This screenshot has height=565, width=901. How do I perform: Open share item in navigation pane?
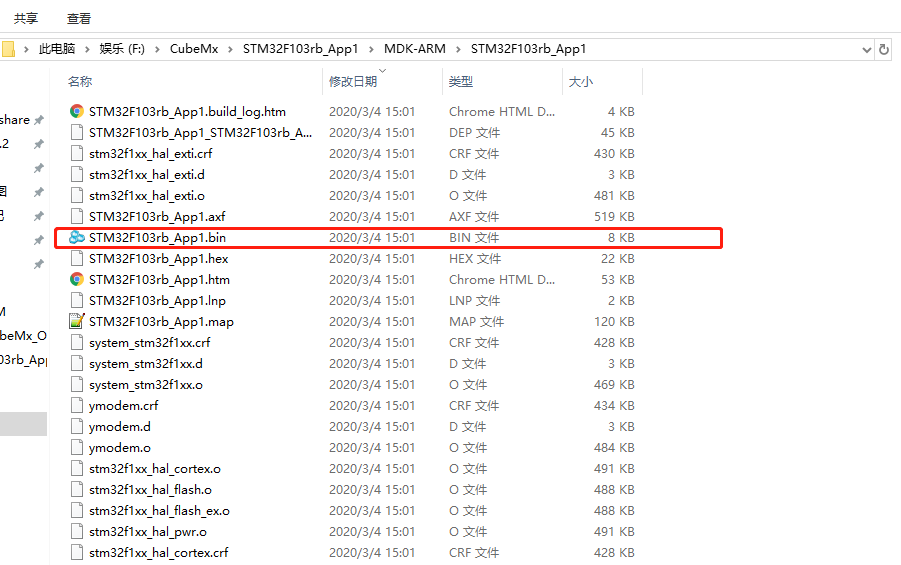coord(15,120)
